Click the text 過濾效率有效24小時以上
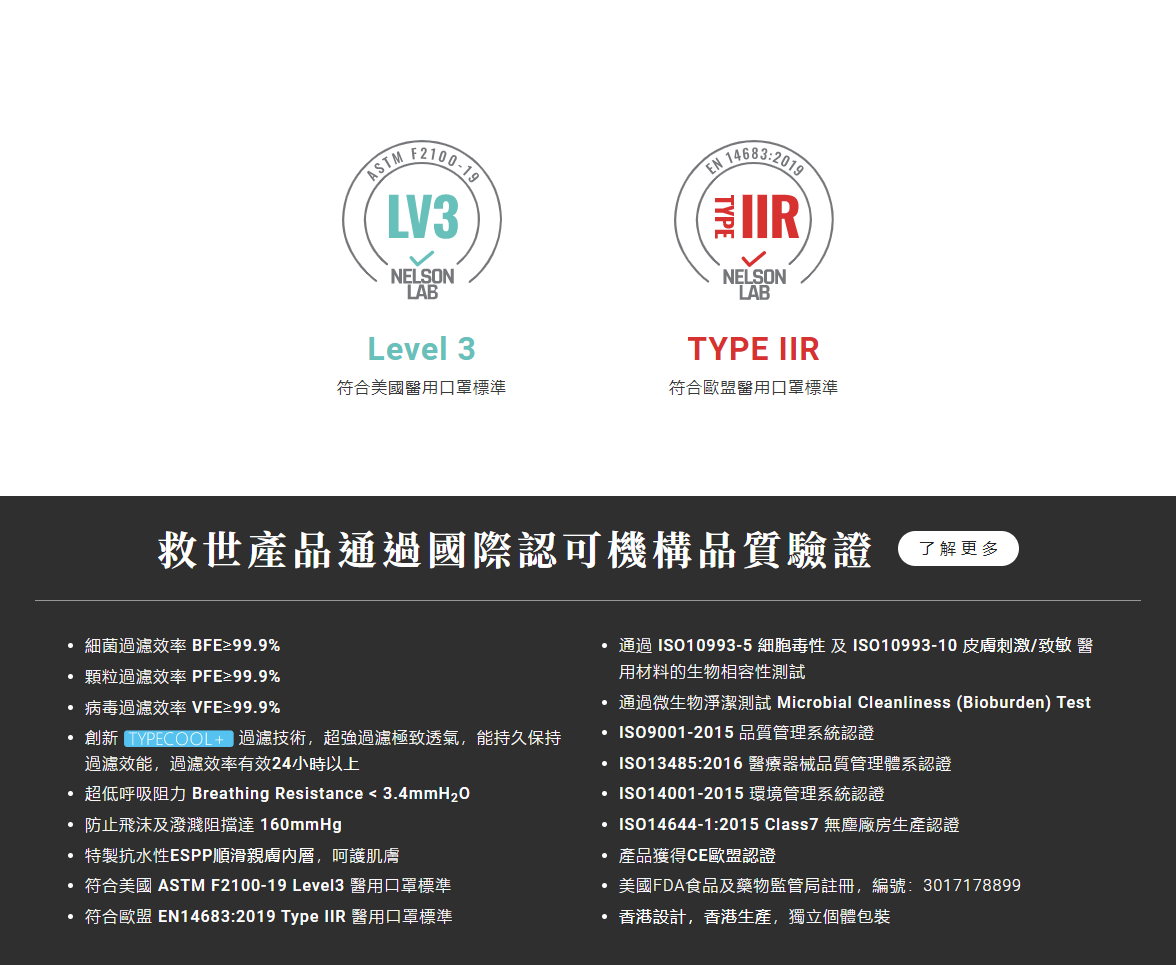1176x965 pixels. click(x=265, y=764)
